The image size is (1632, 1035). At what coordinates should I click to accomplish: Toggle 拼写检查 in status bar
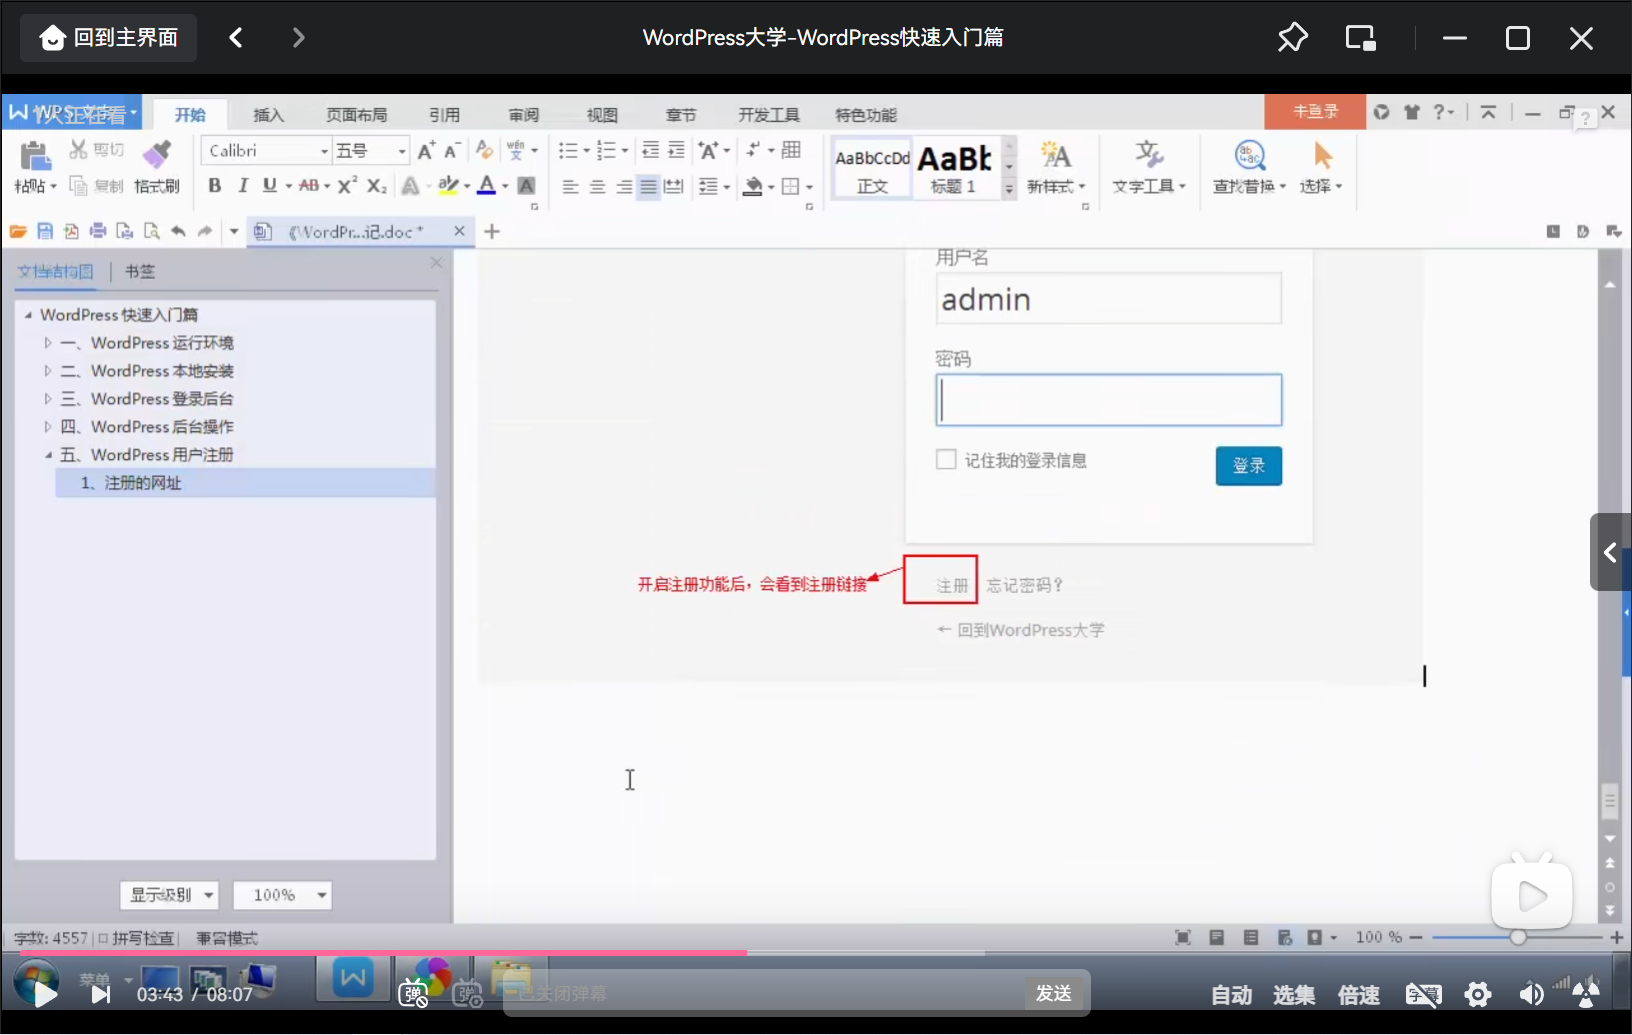coord(137,938)
